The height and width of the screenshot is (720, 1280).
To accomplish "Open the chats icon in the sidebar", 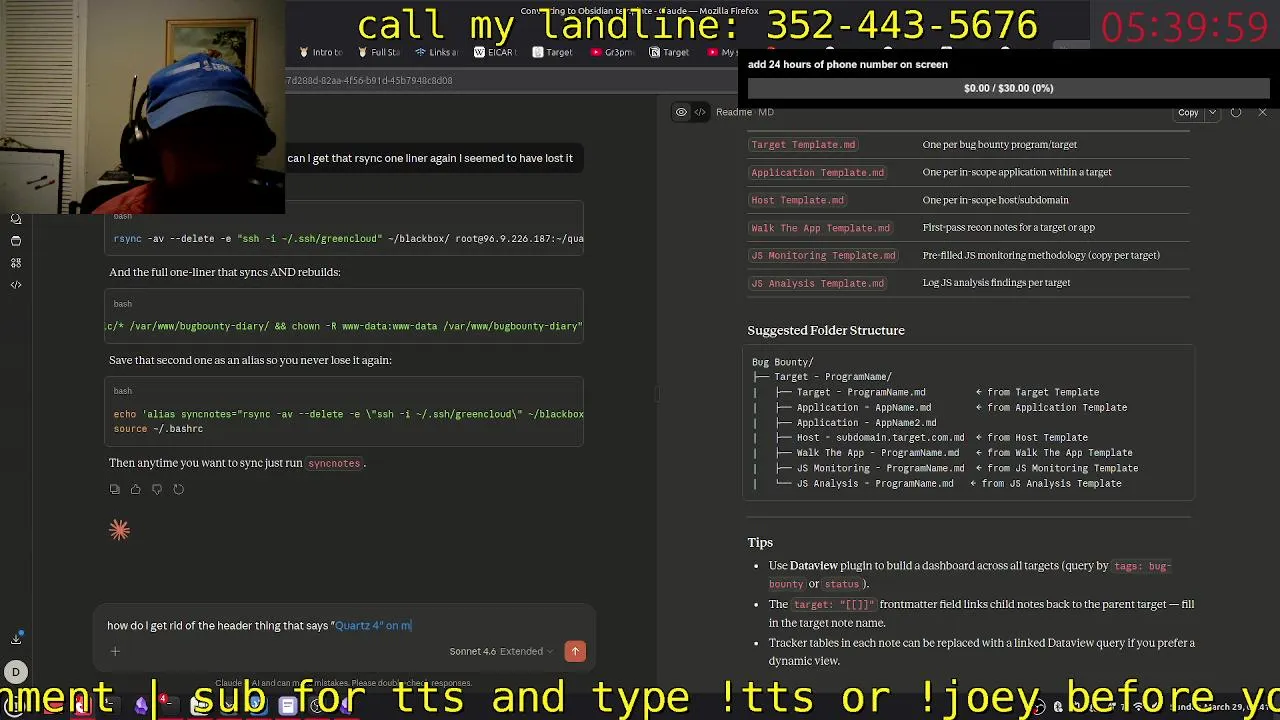I will click(x=16, y=219).
